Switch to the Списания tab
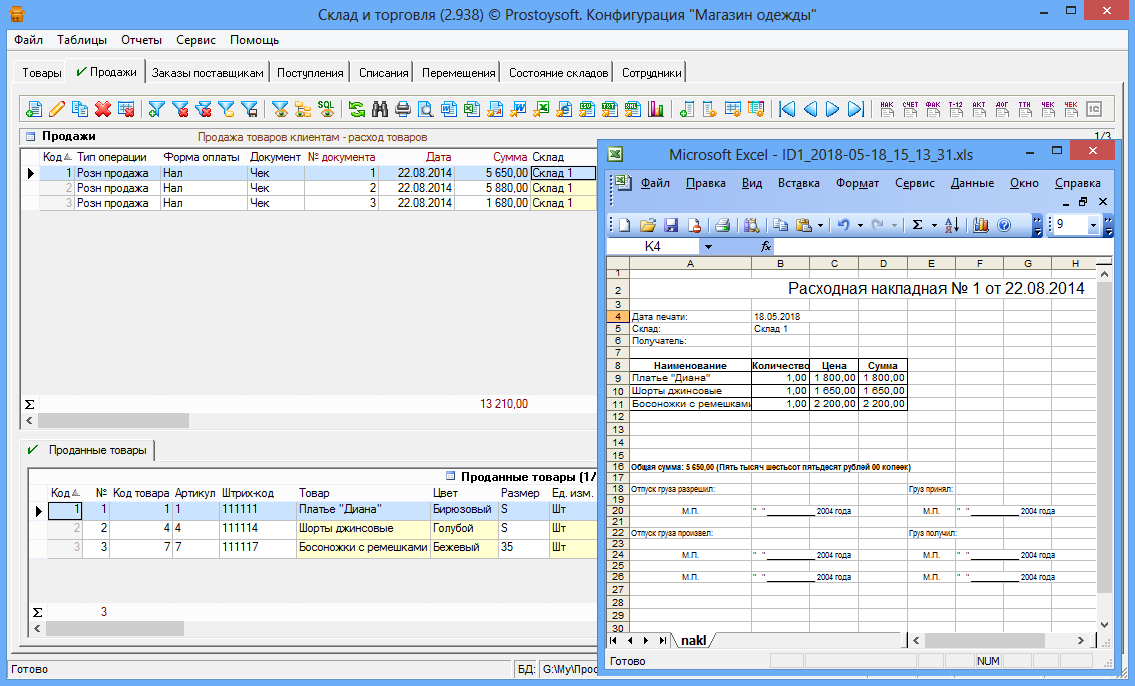 384,72
